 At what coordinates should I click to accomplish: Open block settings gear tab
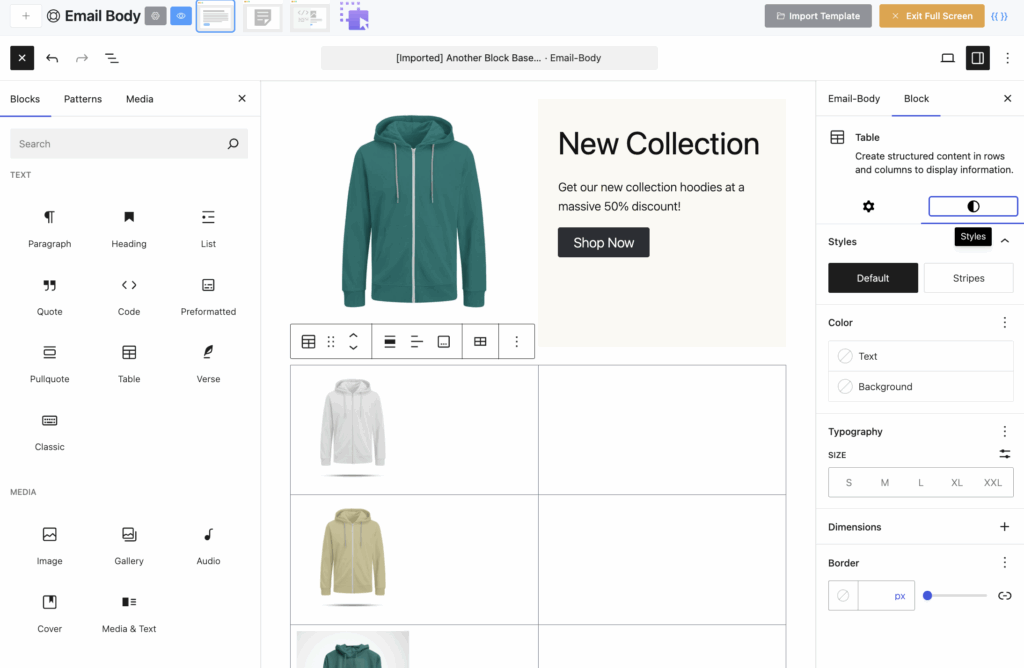coord(868,206)
